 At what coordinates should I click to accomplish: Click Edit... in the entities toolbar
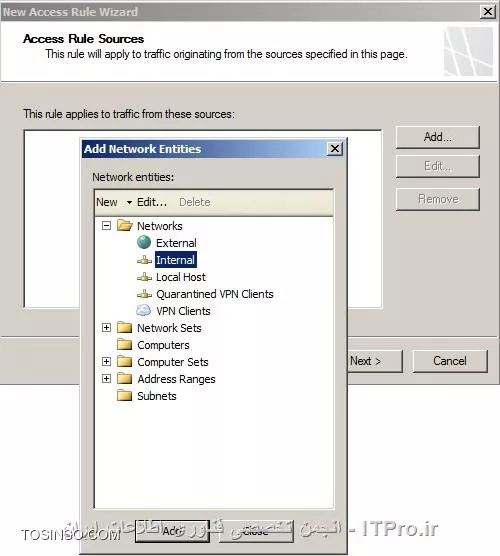152,202
